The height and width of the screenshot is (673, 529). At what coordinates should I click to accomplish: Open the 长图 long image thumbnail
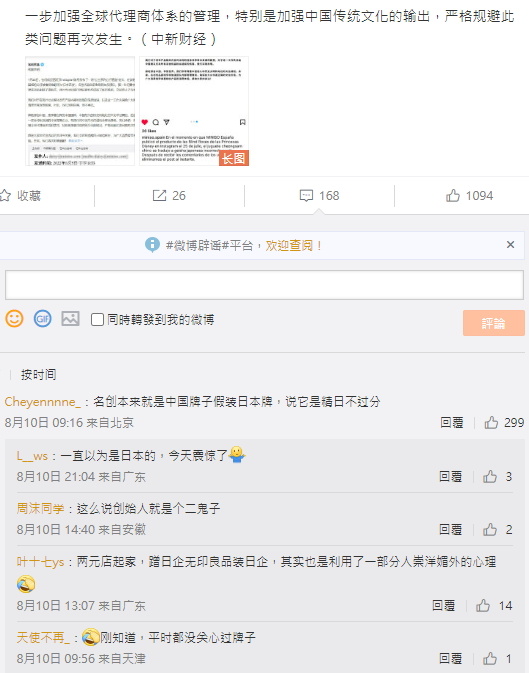click(194, 111)
